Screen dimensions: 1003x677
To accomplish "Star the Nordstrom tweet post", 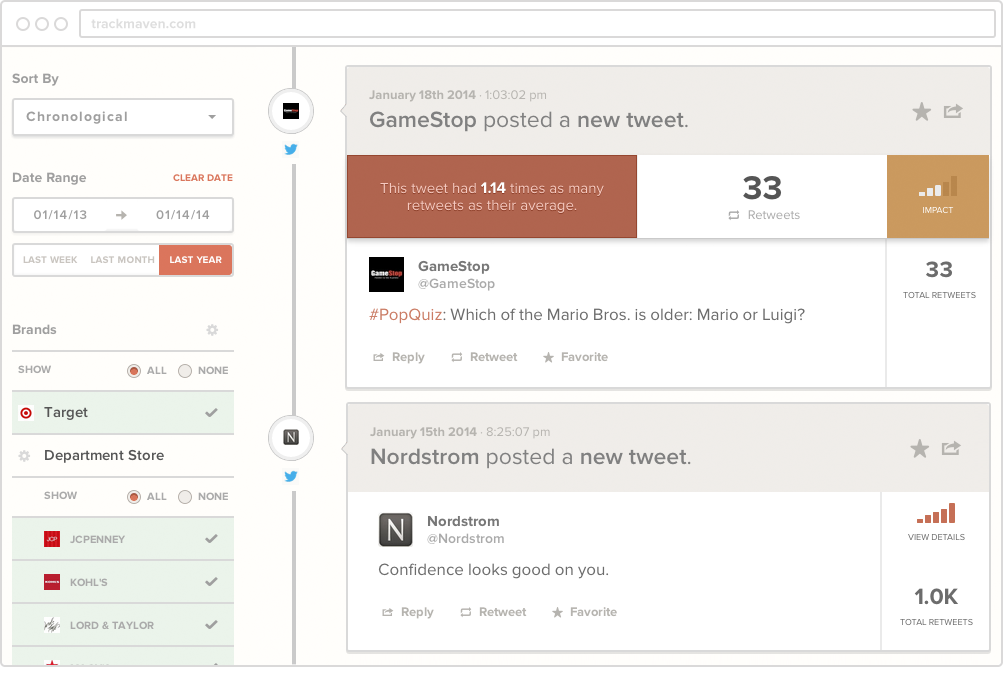I will pos(920,449).
